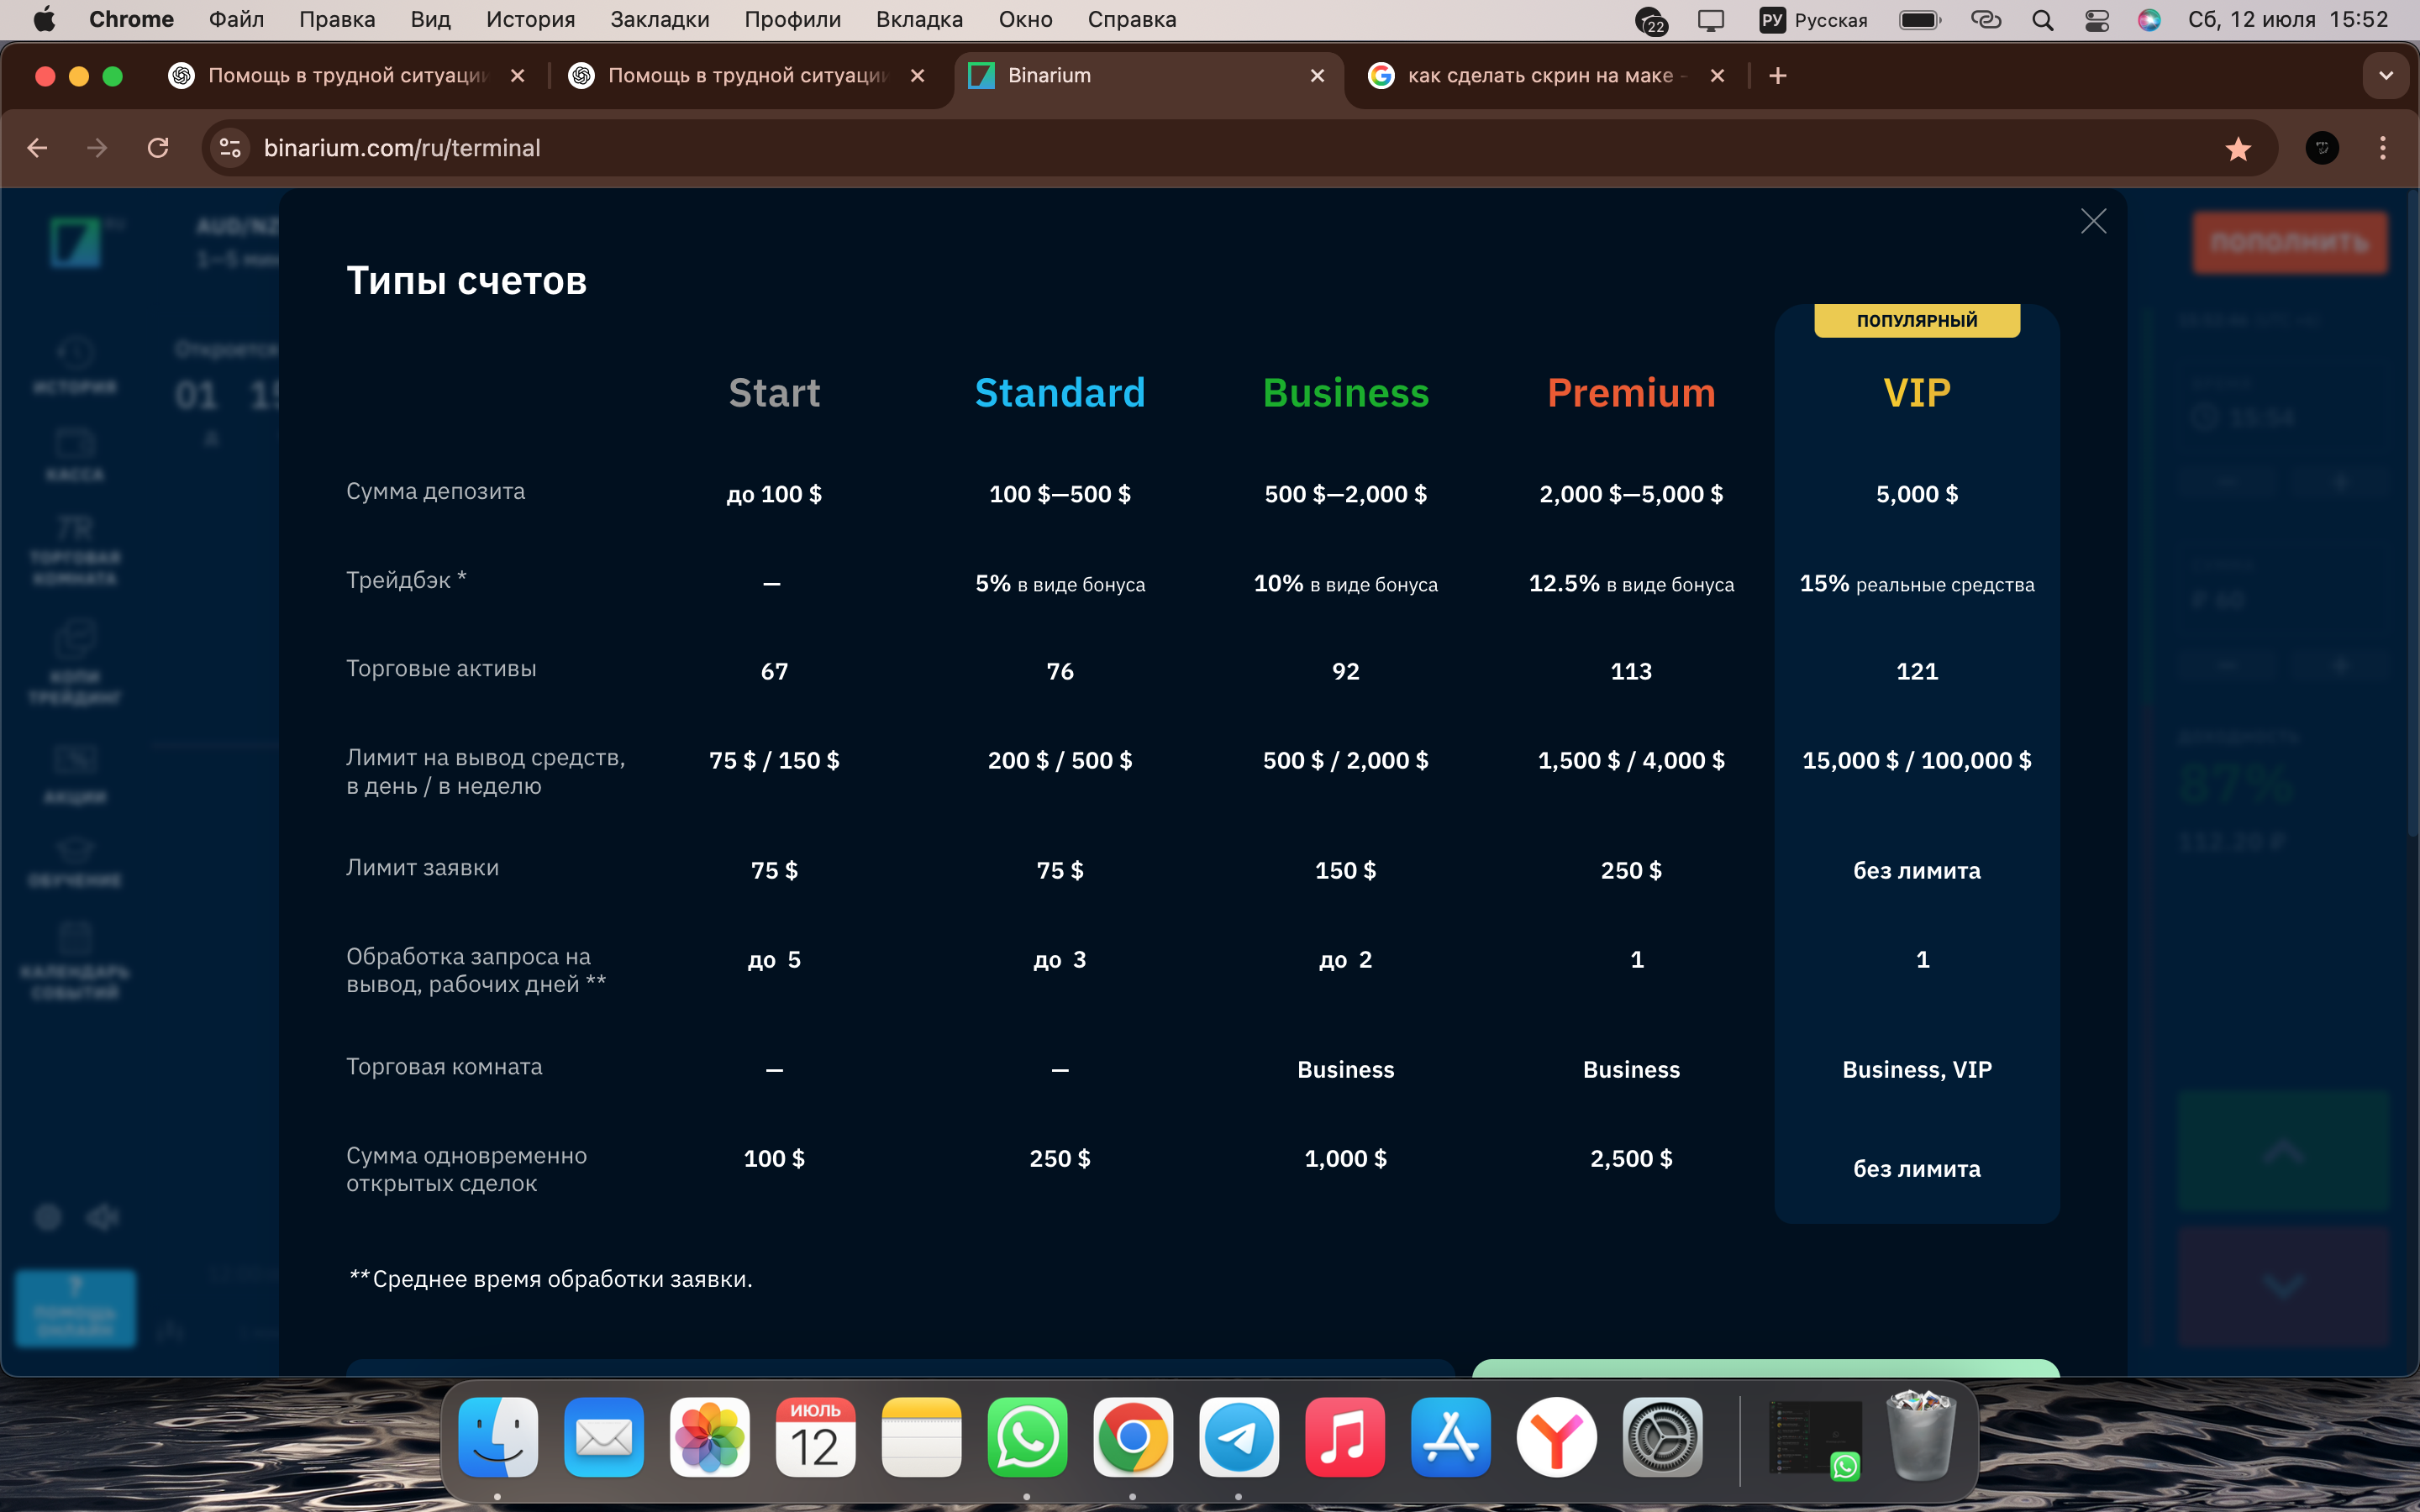The width and height of the screenshot is (2420, 1512).
Task: Open Chrome three-dot menu
Action: 2382,148
